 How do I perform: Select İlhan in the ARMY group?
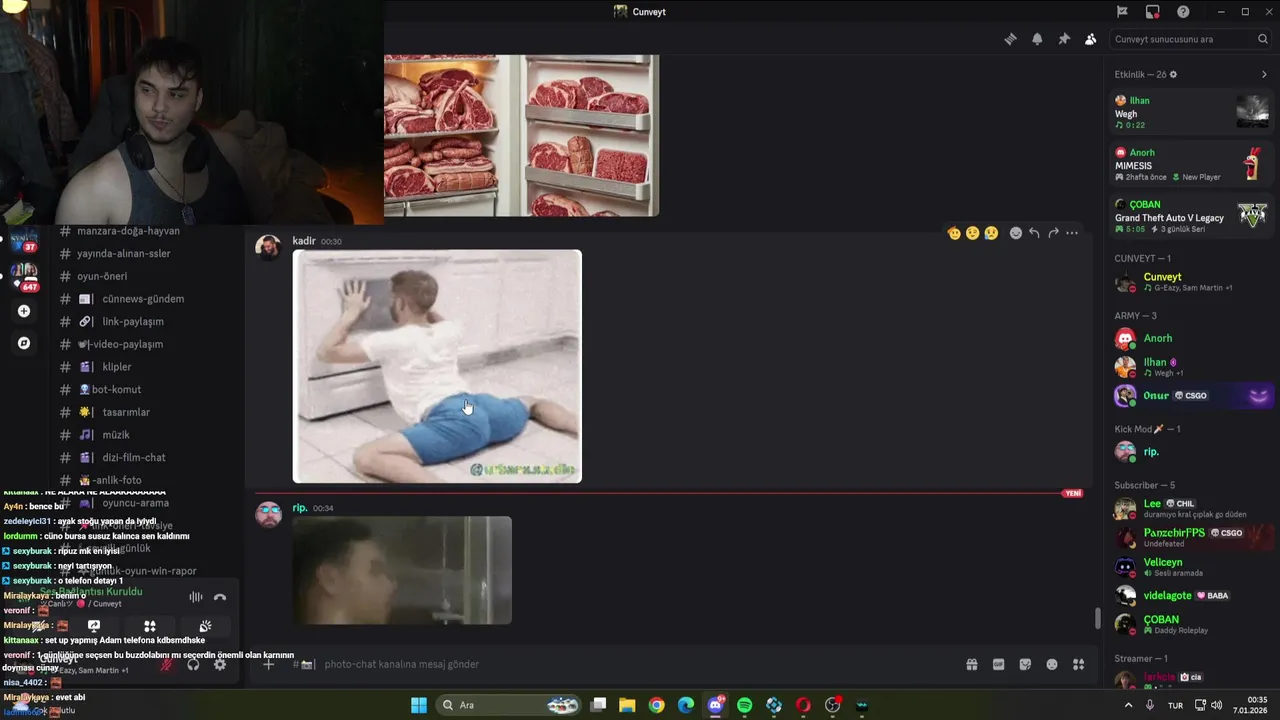pos(1191,367)
